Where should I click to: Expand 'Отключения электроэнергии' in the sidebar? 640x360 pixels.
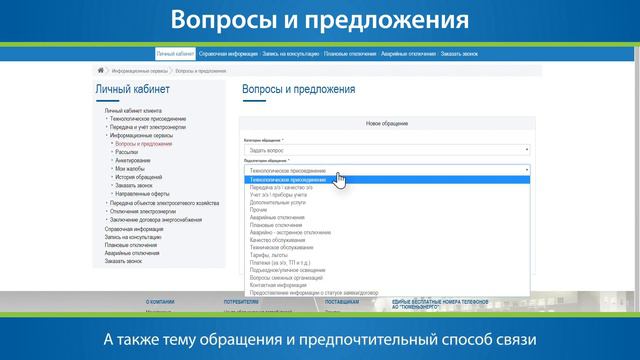click(x=143, y=211)
